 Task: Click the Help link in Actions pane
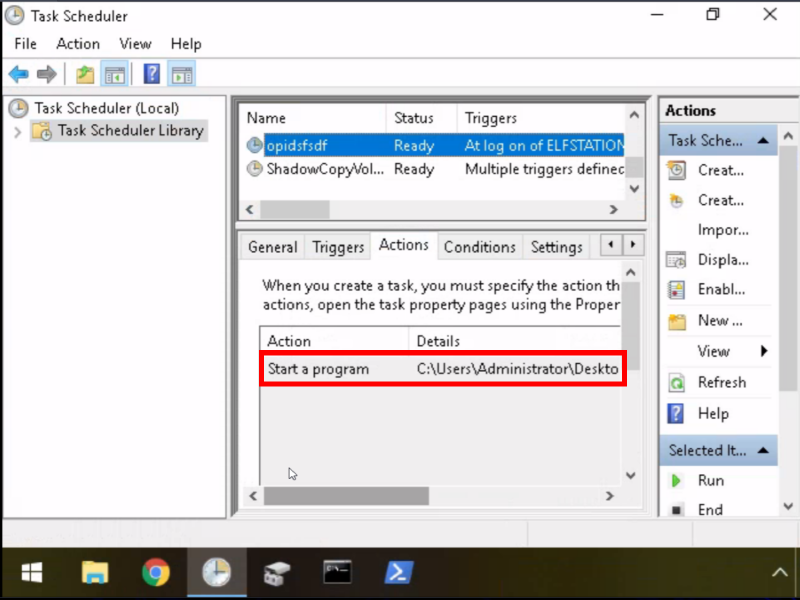tap(712, 413)
